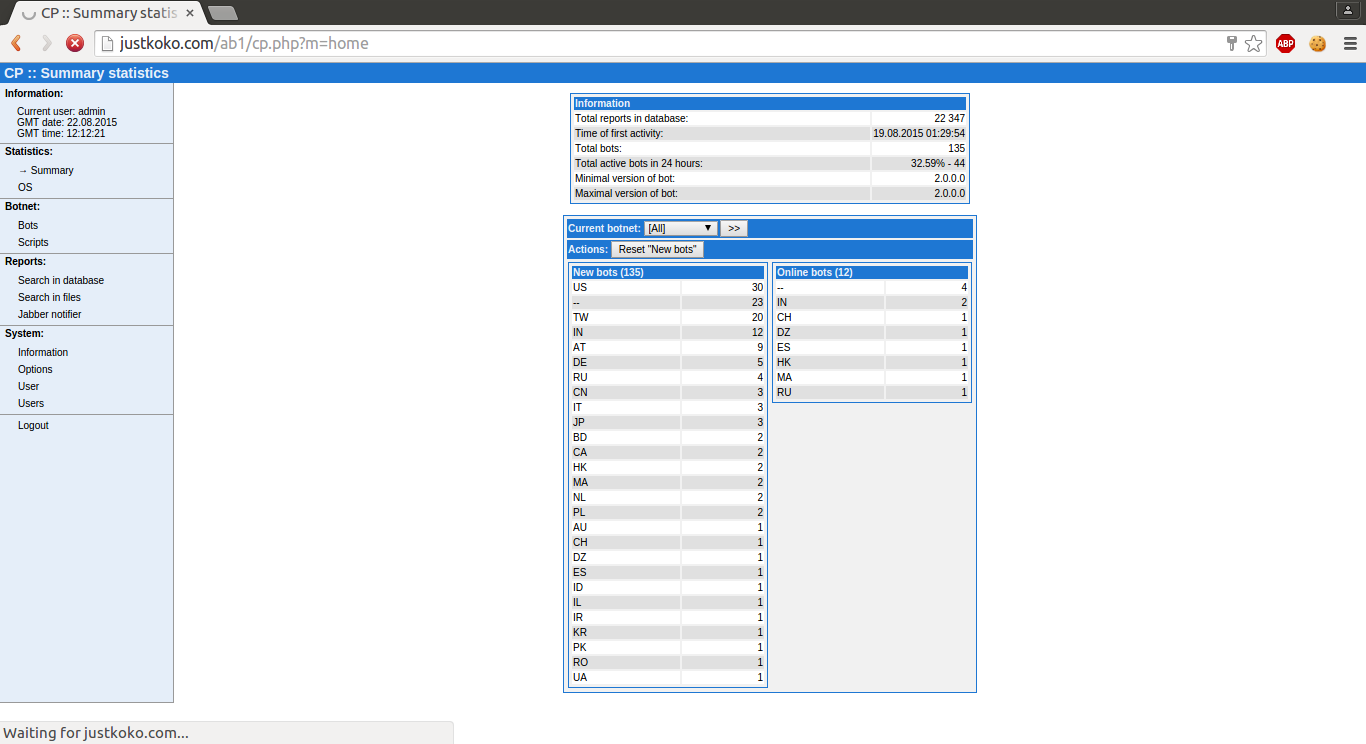Click the browser back arrow button
This screenshot has height=744, width=1366.
pos(16,43)
